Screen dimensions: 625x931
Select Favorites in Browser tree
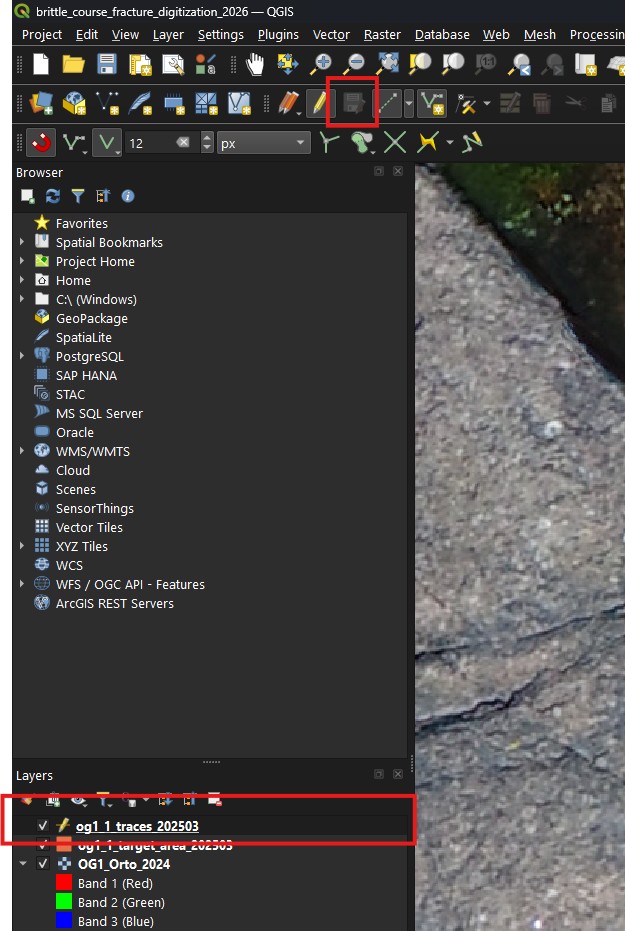coord(82,223)
